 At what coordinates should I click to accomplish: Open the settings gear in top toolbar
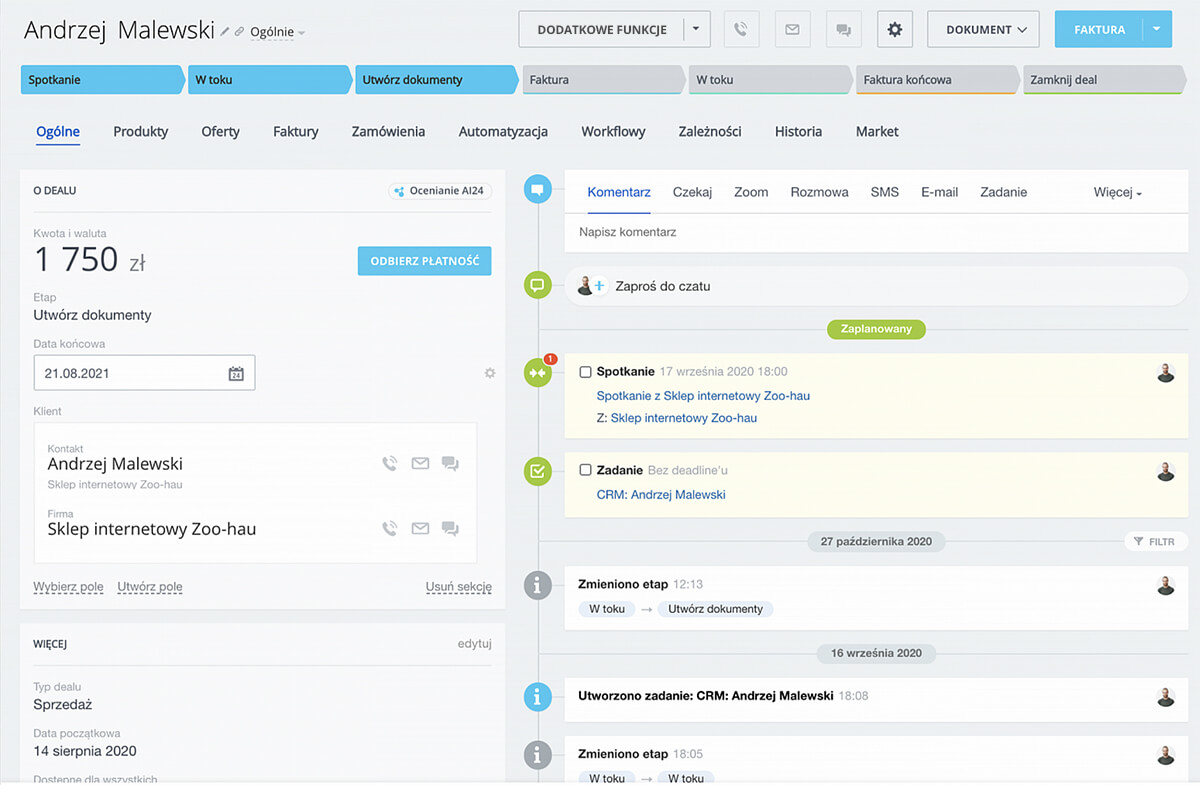click(x=894, y=30)
